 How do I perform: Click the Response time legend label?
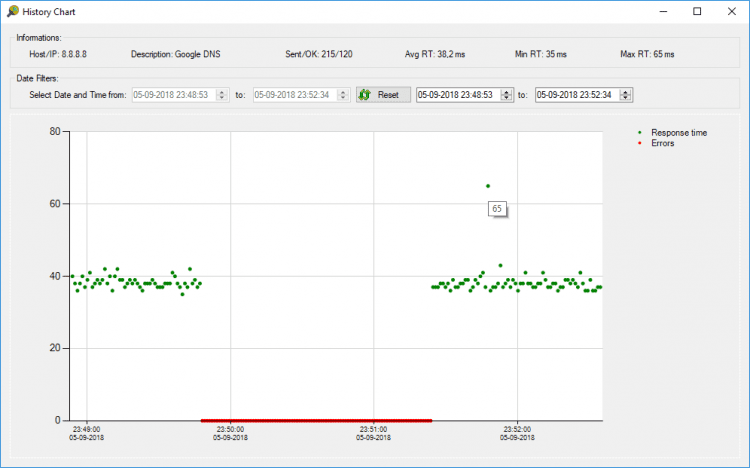click(x=679, y=132)
